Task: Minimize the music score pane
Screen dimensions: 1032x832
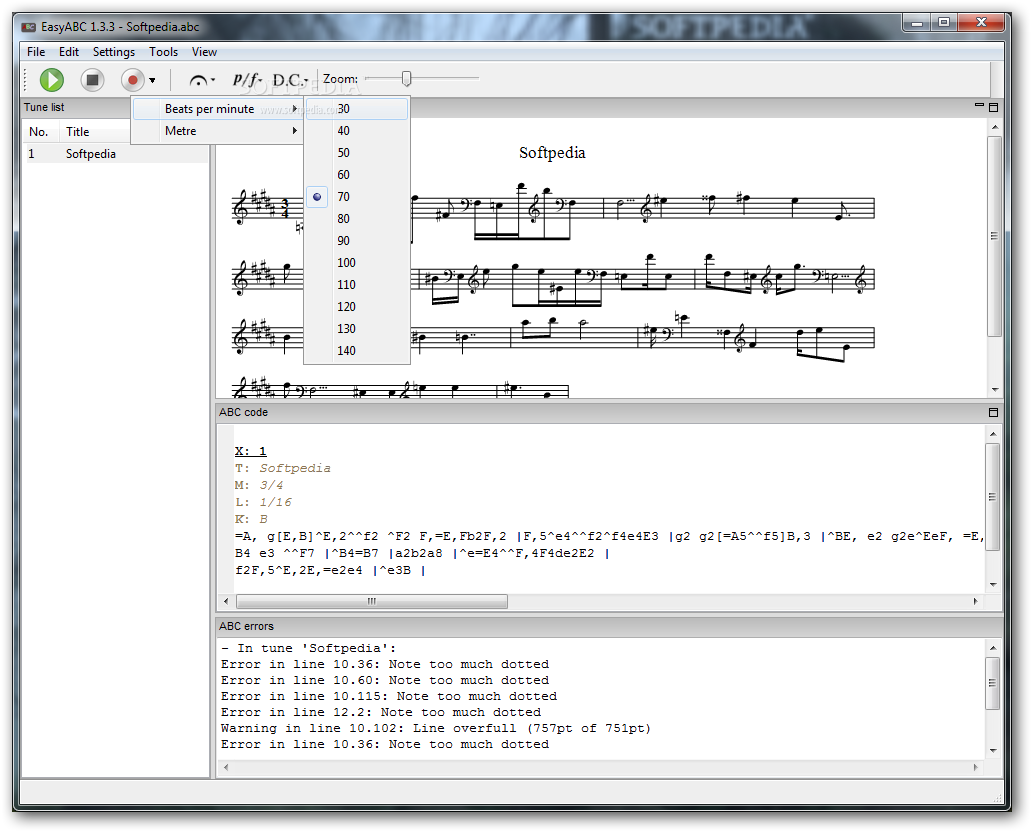Action: click(979, 105)
